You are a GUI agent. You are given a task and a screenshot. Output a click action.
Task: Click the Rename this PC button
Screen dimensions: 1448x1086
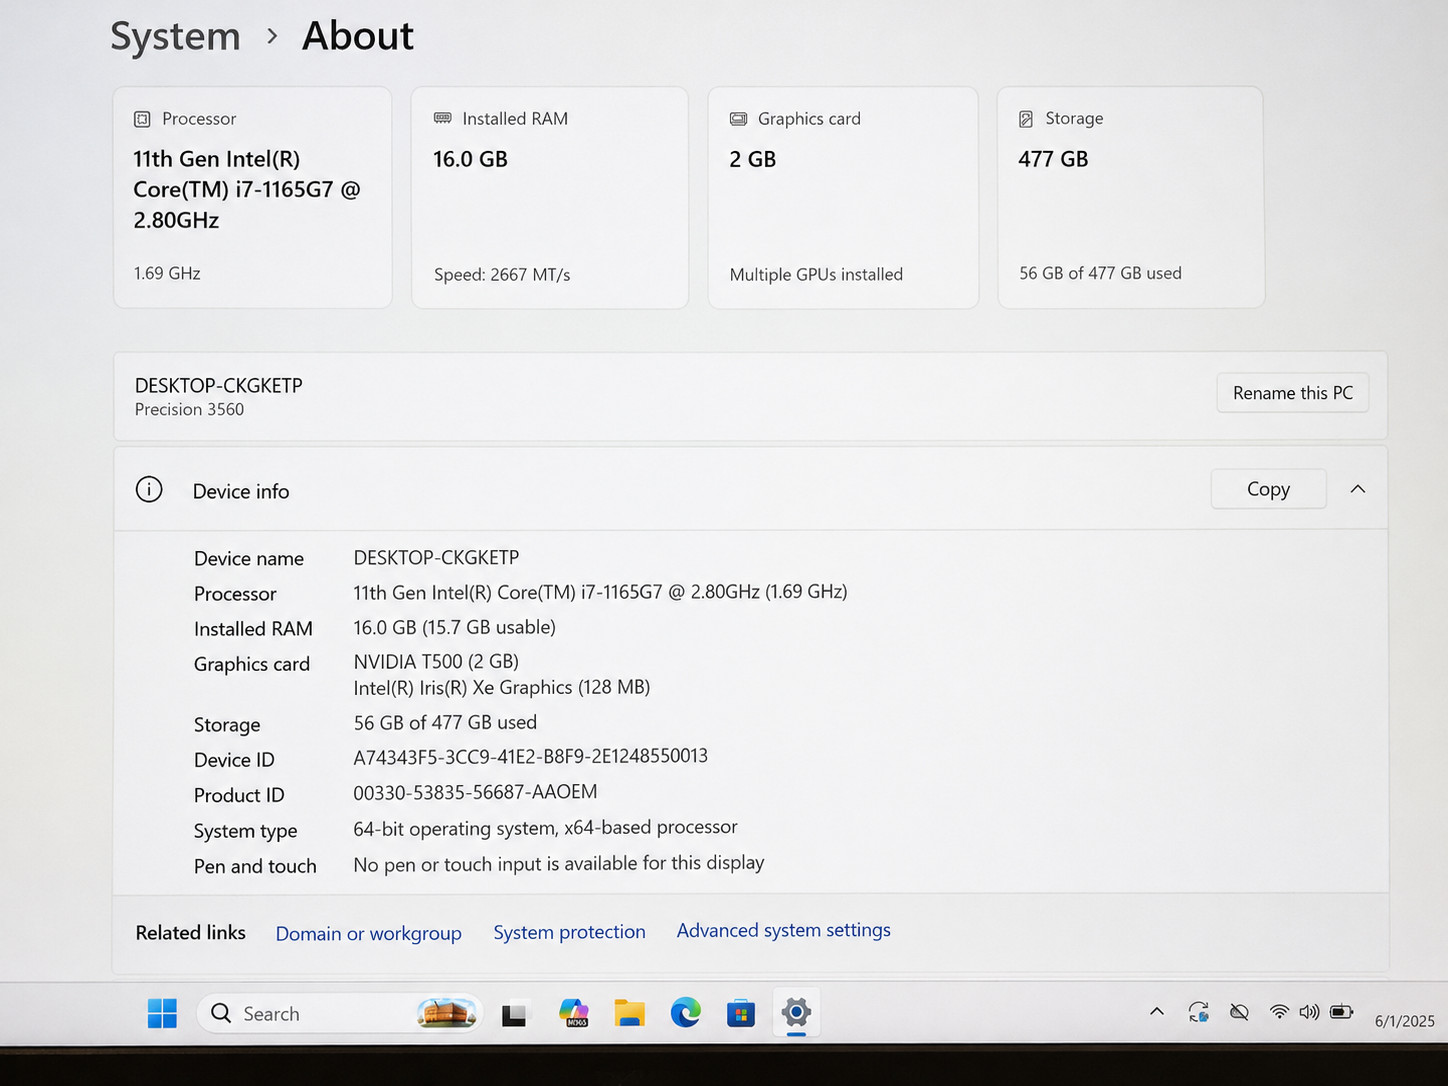[1293, 393]
